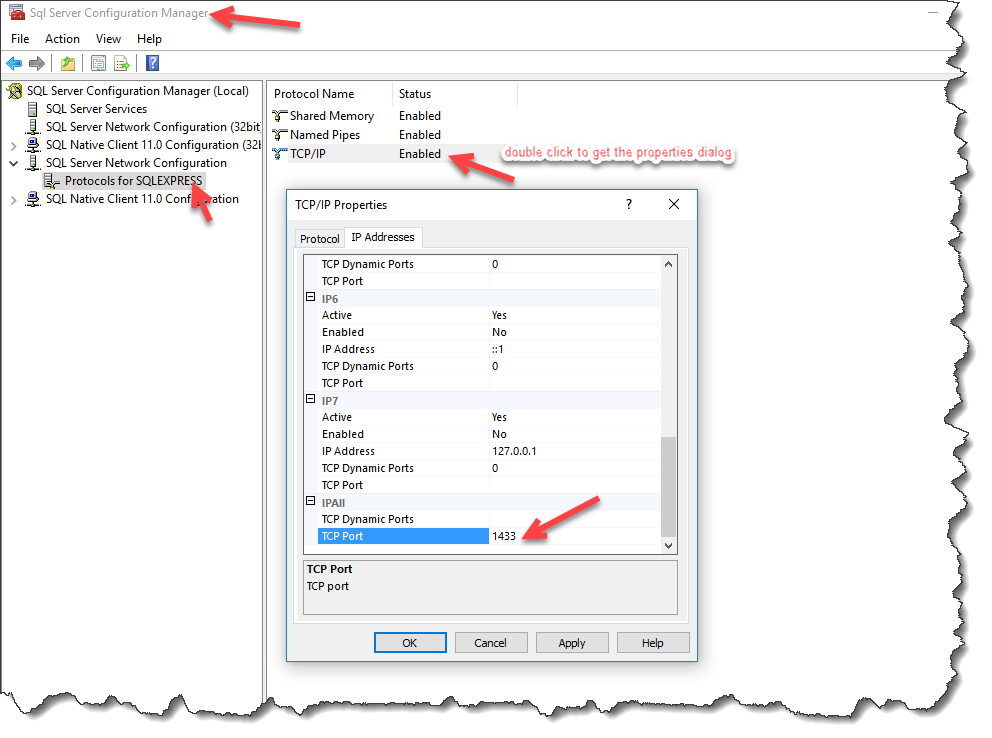The height and width of the screenshot is (738, 992).
Task: Click the Export List toolbar icon
Action: coord(121,63)
